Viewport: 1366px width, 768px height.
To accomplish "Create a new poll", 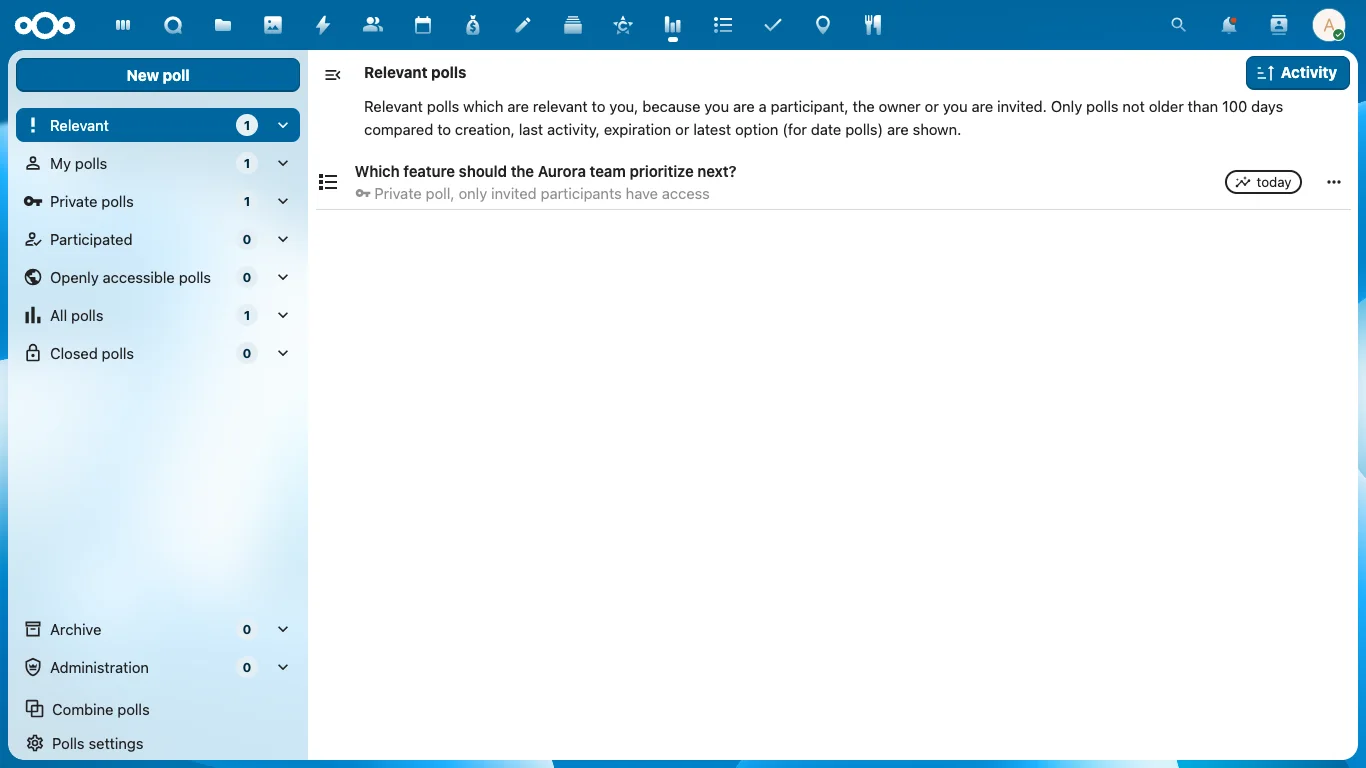I will click(x=158, y=75).
